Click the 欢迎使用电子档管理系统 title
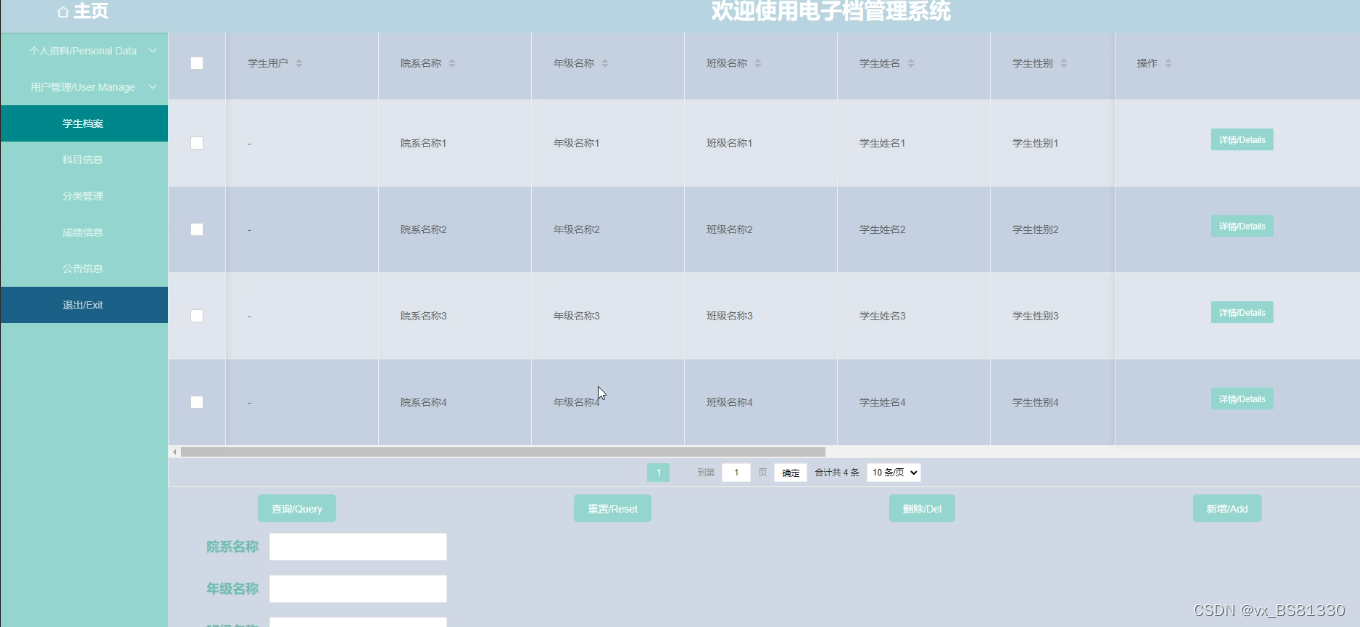This screenshot has height=627, width=1360. tap(831, 12)
